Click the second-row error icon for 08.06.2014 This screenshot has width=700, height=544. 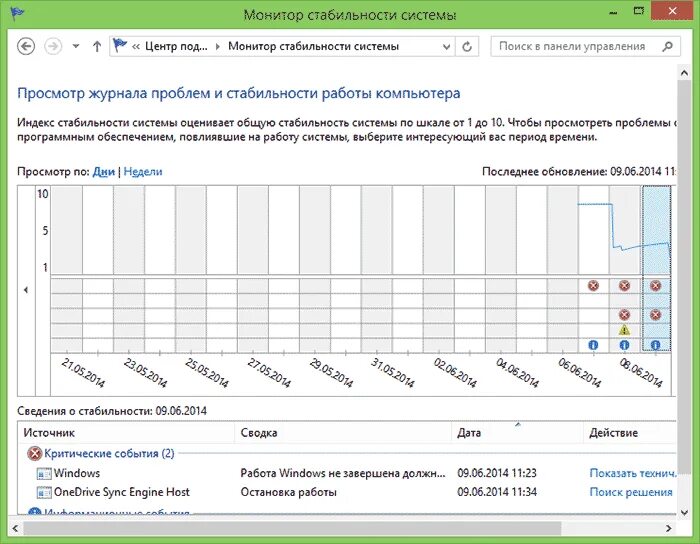(624, 315)
